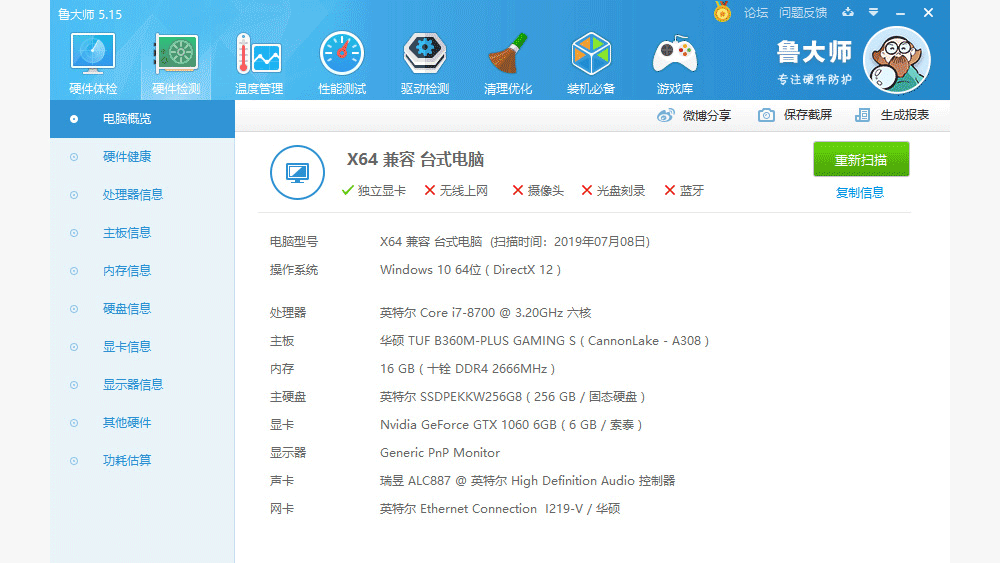Open 温度管理 temperature management icon
The height and width of the screenshot is (563, 1000).
tap(259, 64)
